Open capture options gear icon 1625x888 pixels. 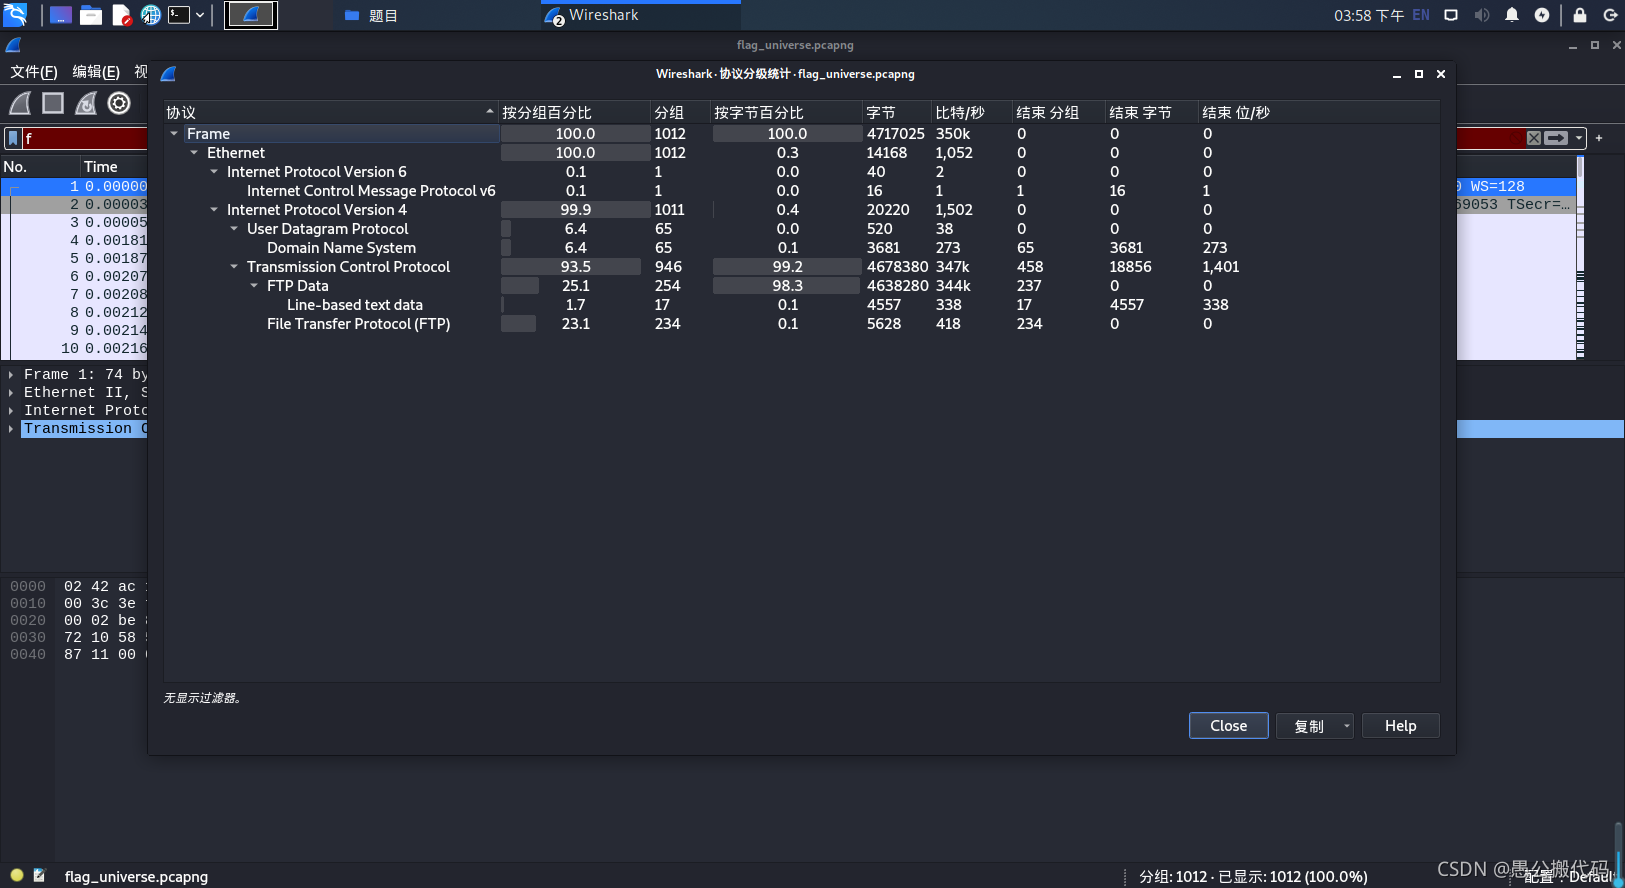click(x=119, y=103)
